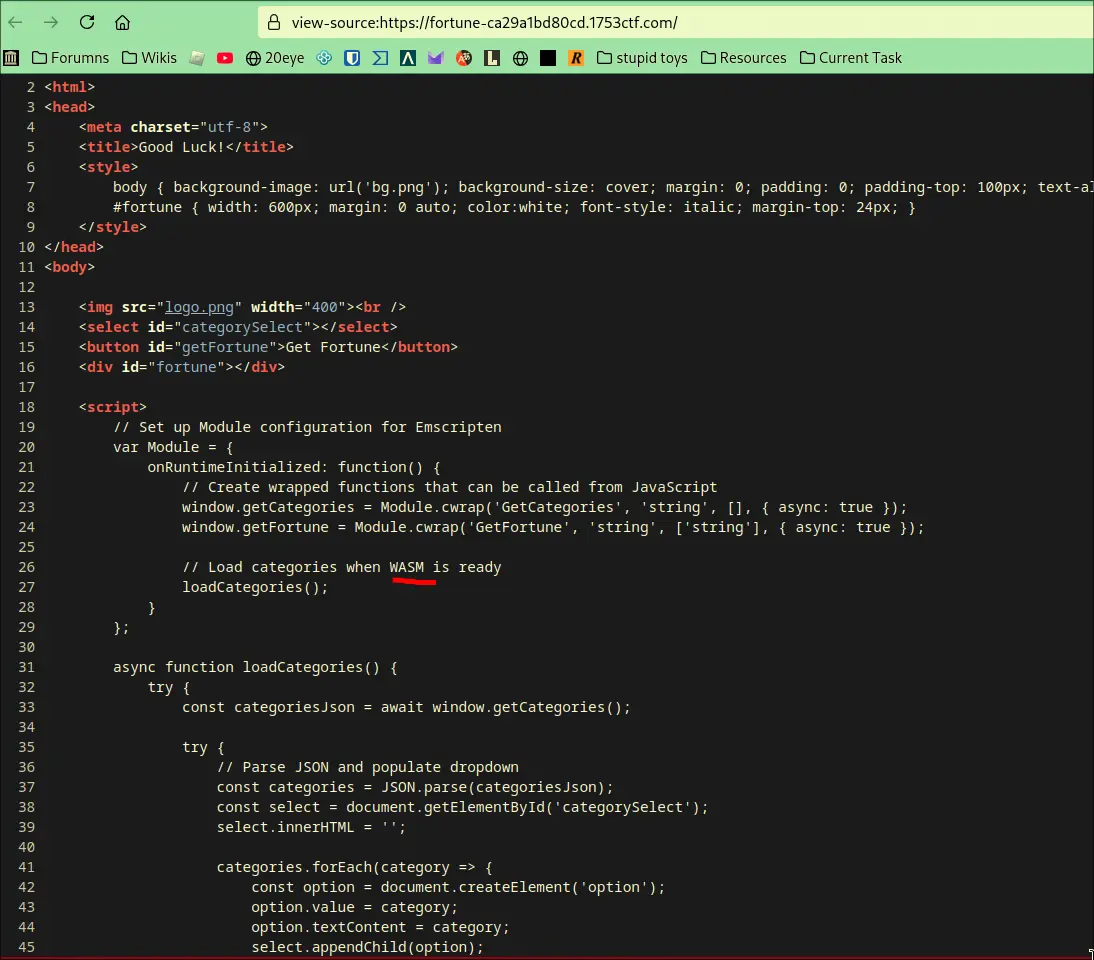
Task: Open the blue flower-shaped bookmark
Action: (324, 58)
